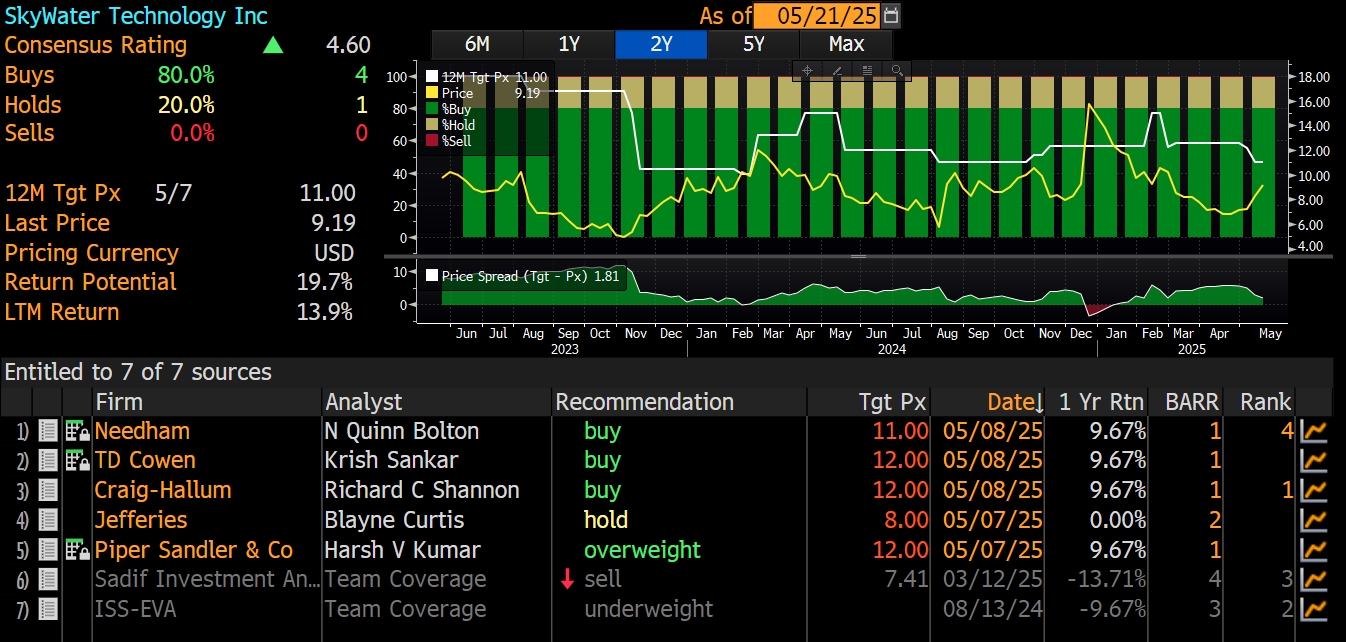Switch to the Max chart period tab
Viewport: 1346px width, 642px height.
point(845,44)
